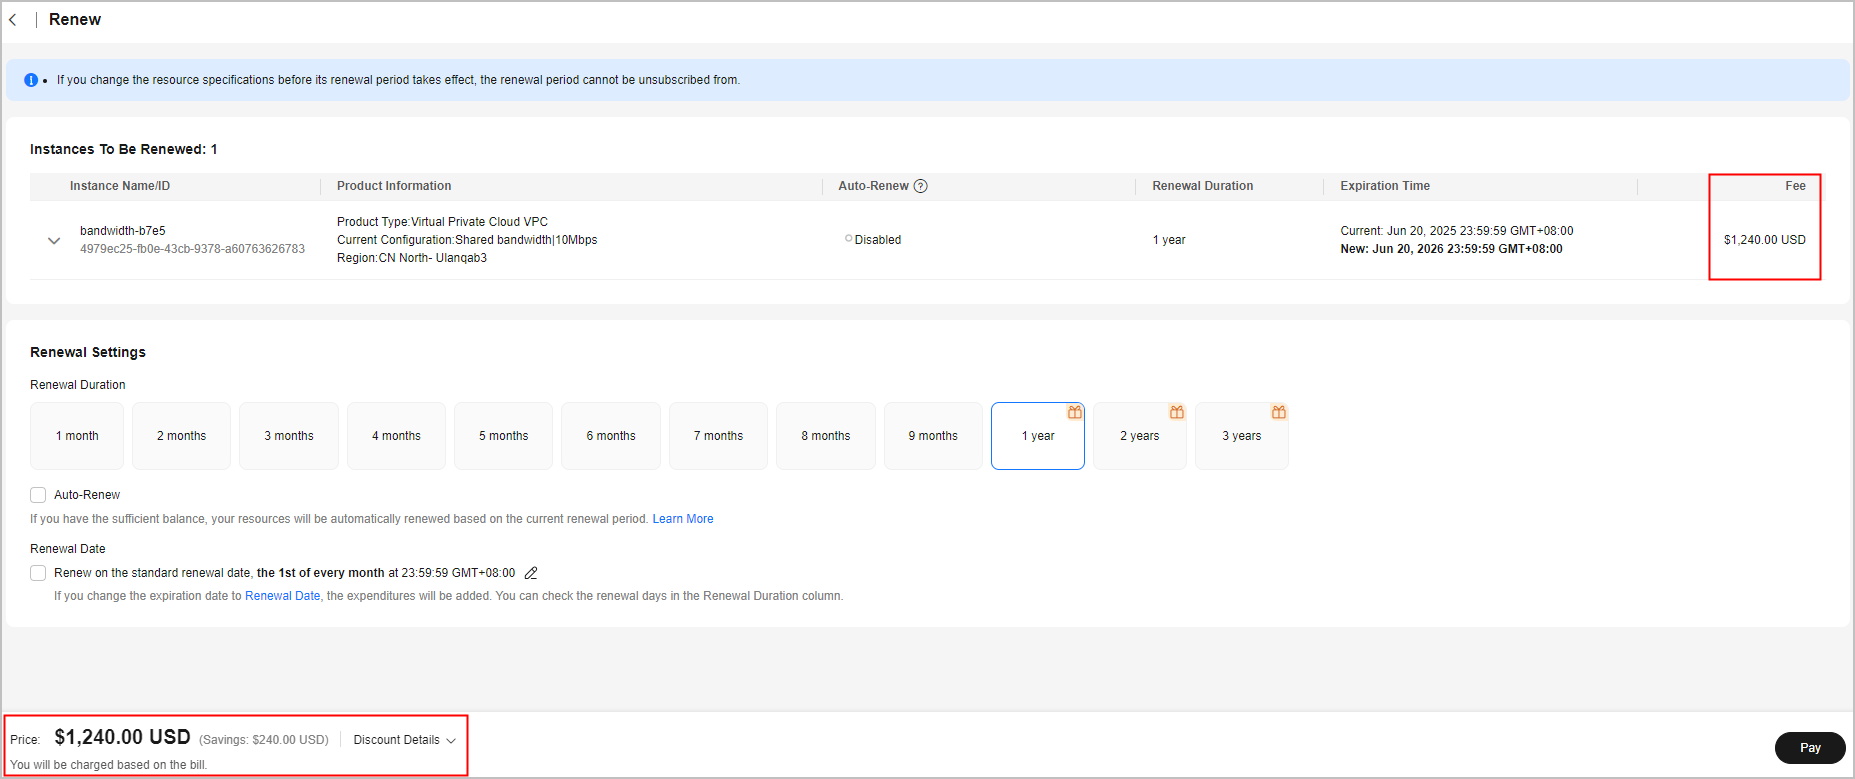Choose the 3 years renewal duration
The width and height of the screenshot is (1855, 779).
(x=1241, y=436)
